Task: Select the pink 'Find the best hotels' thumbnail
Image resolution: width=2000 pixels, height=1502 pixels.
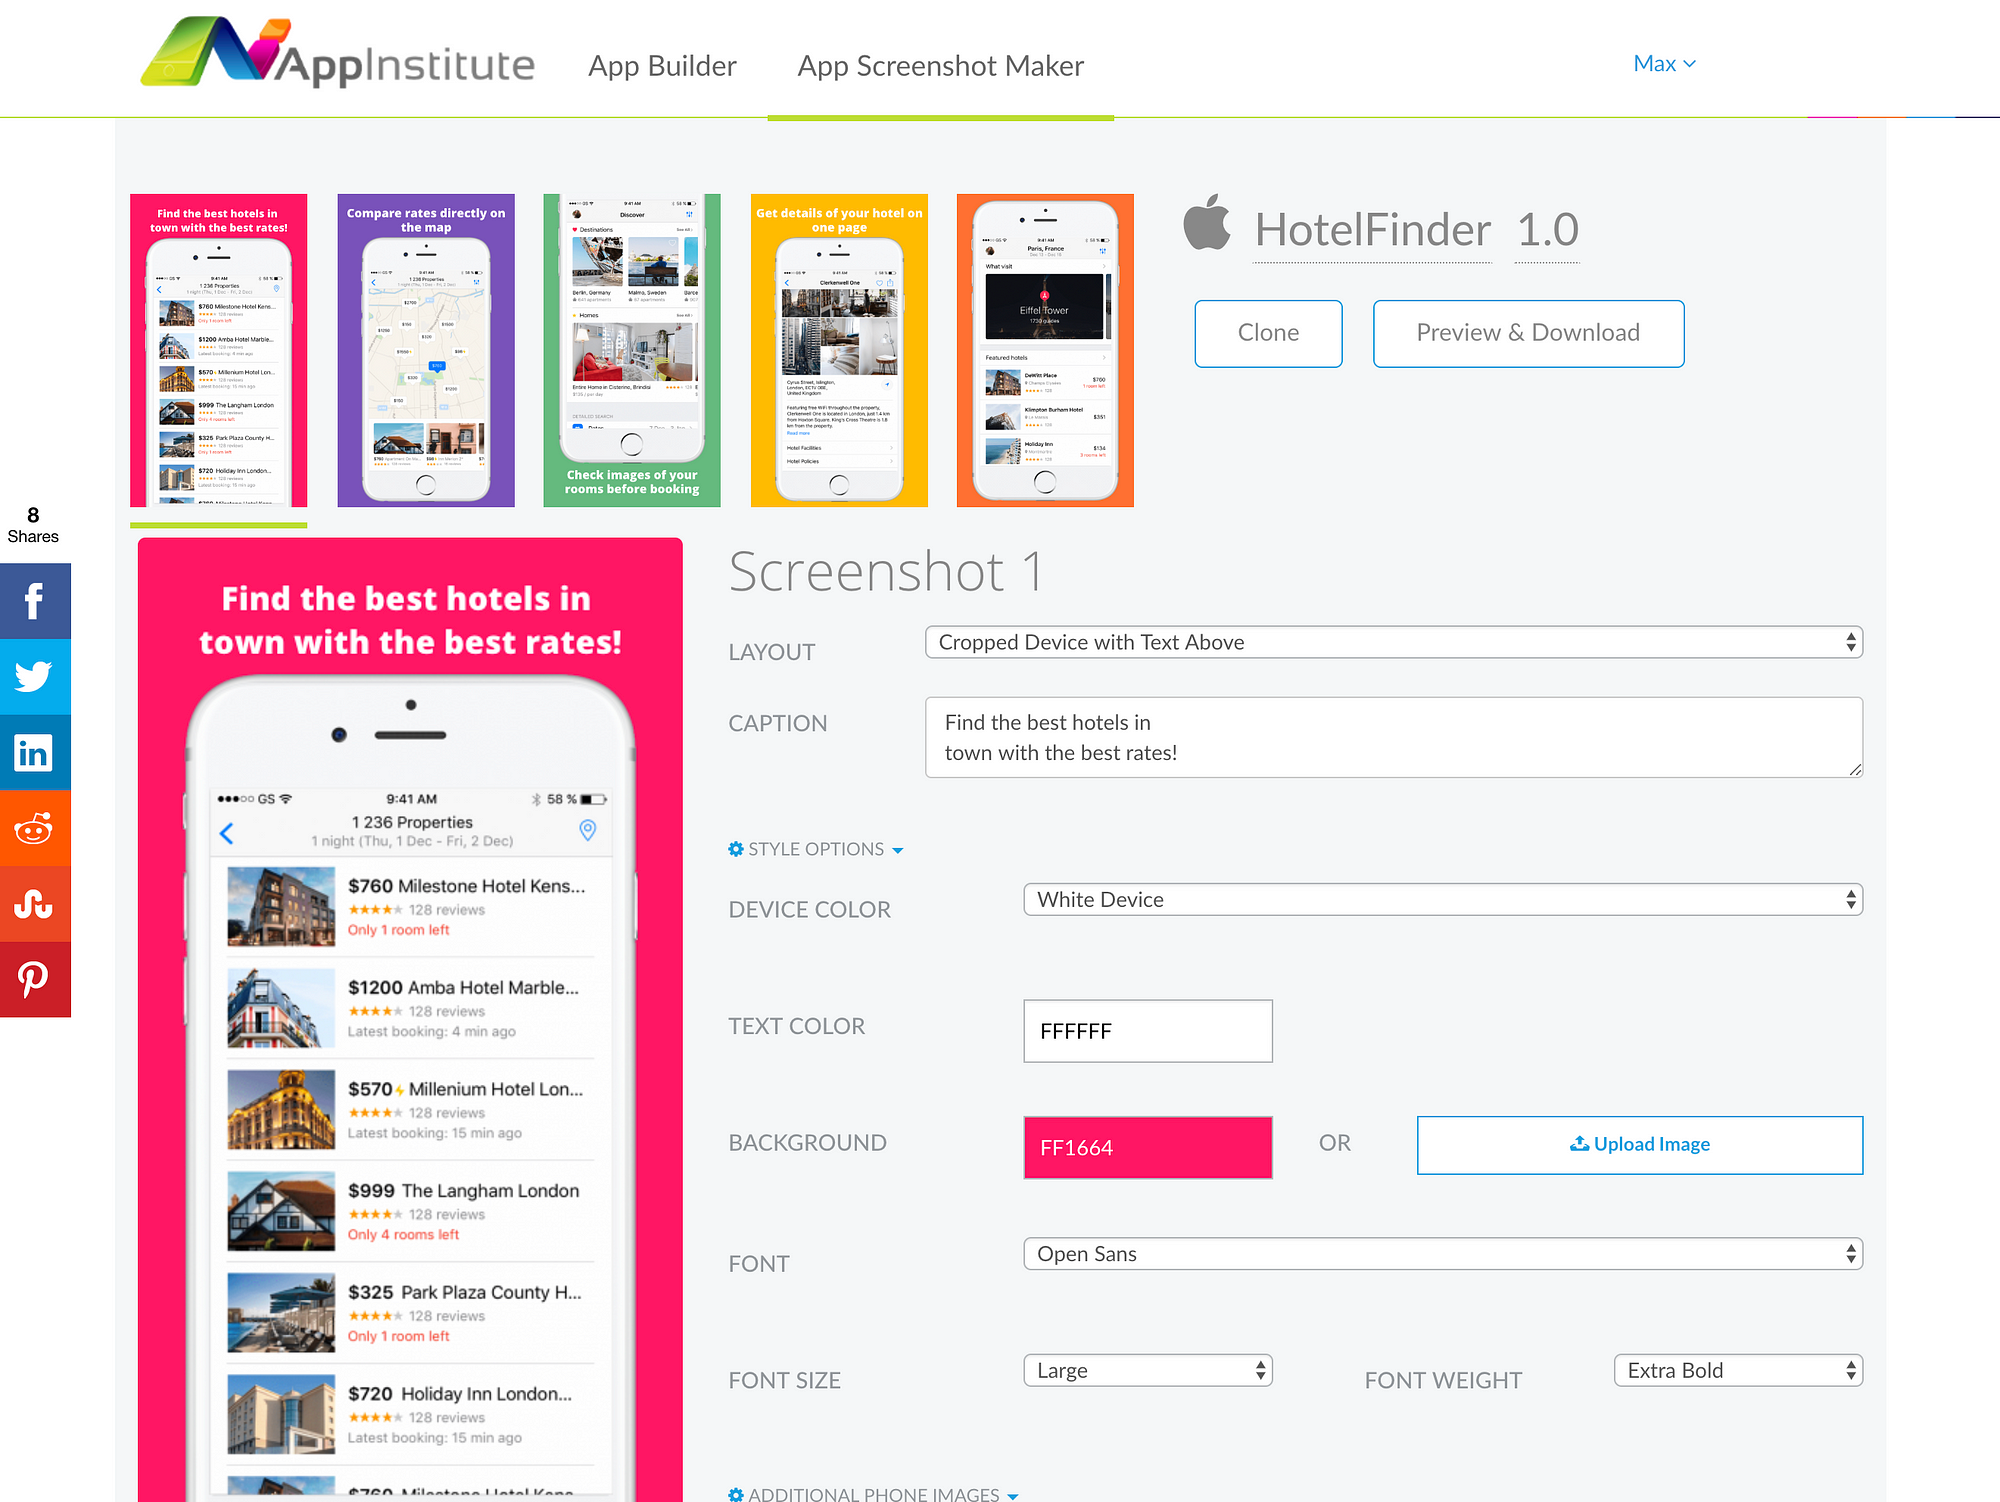Action: pyautogui.click(x=219, y=350)
